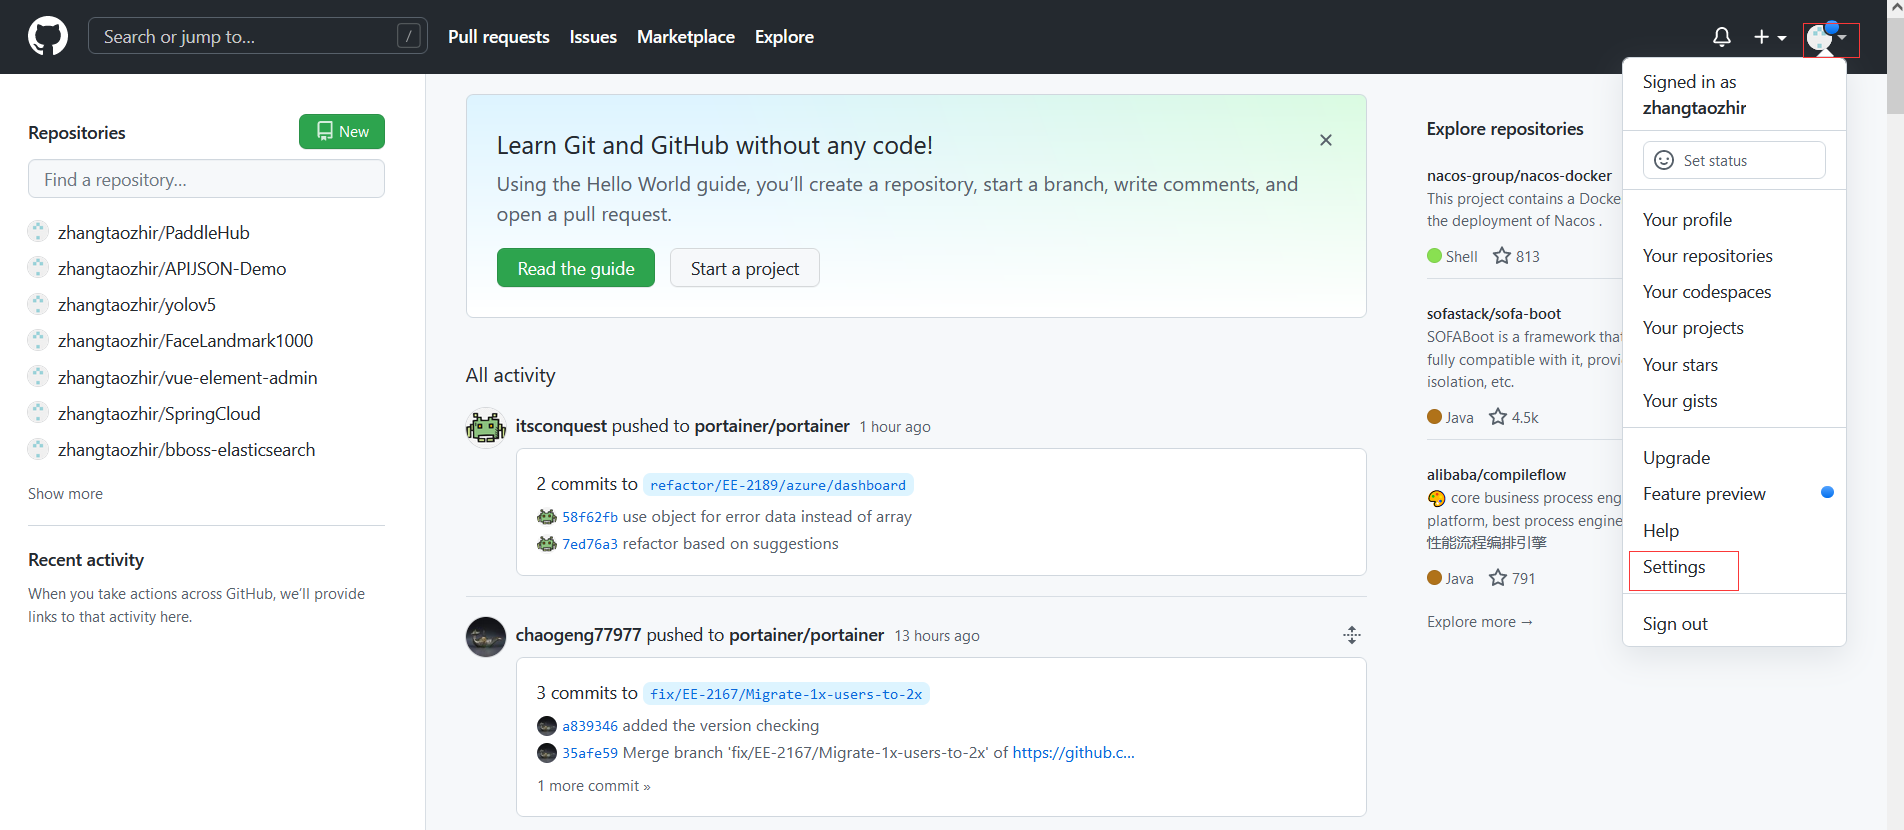This screenshot has width=1904, height=830.
Task: Toggle the user avatar menu
Action: 1830,38
